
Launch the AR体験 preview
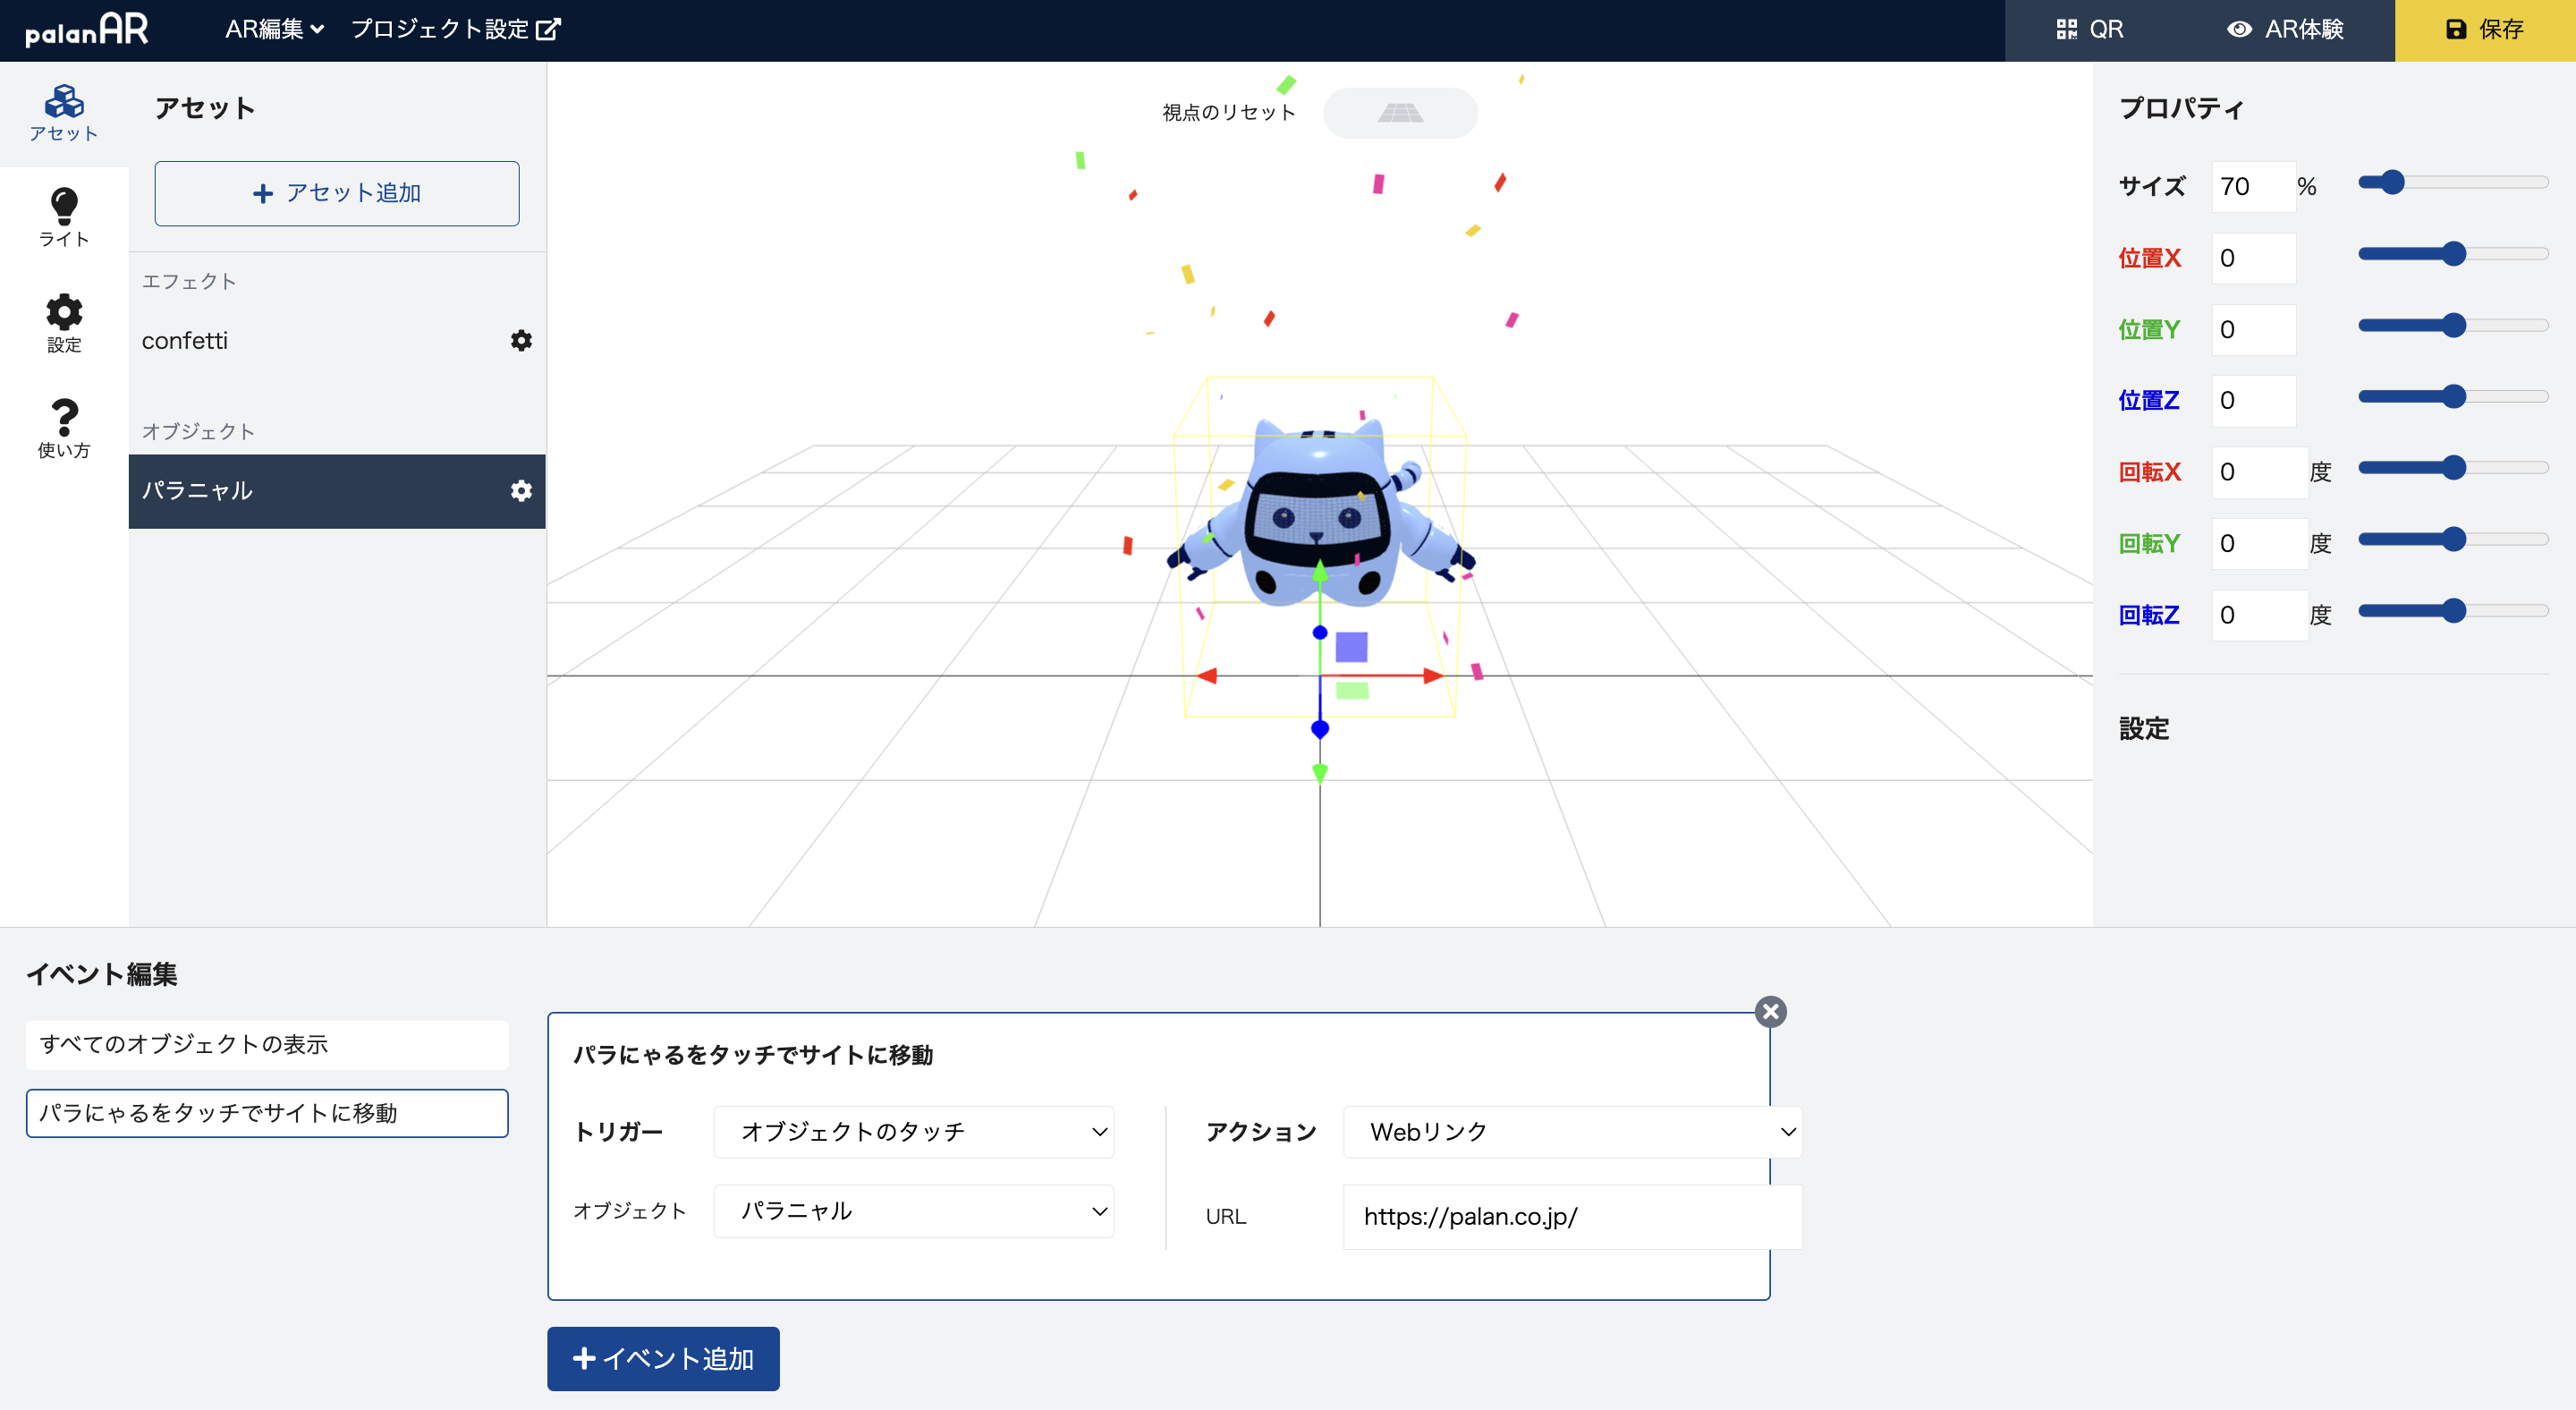(x=2285, y=30)
